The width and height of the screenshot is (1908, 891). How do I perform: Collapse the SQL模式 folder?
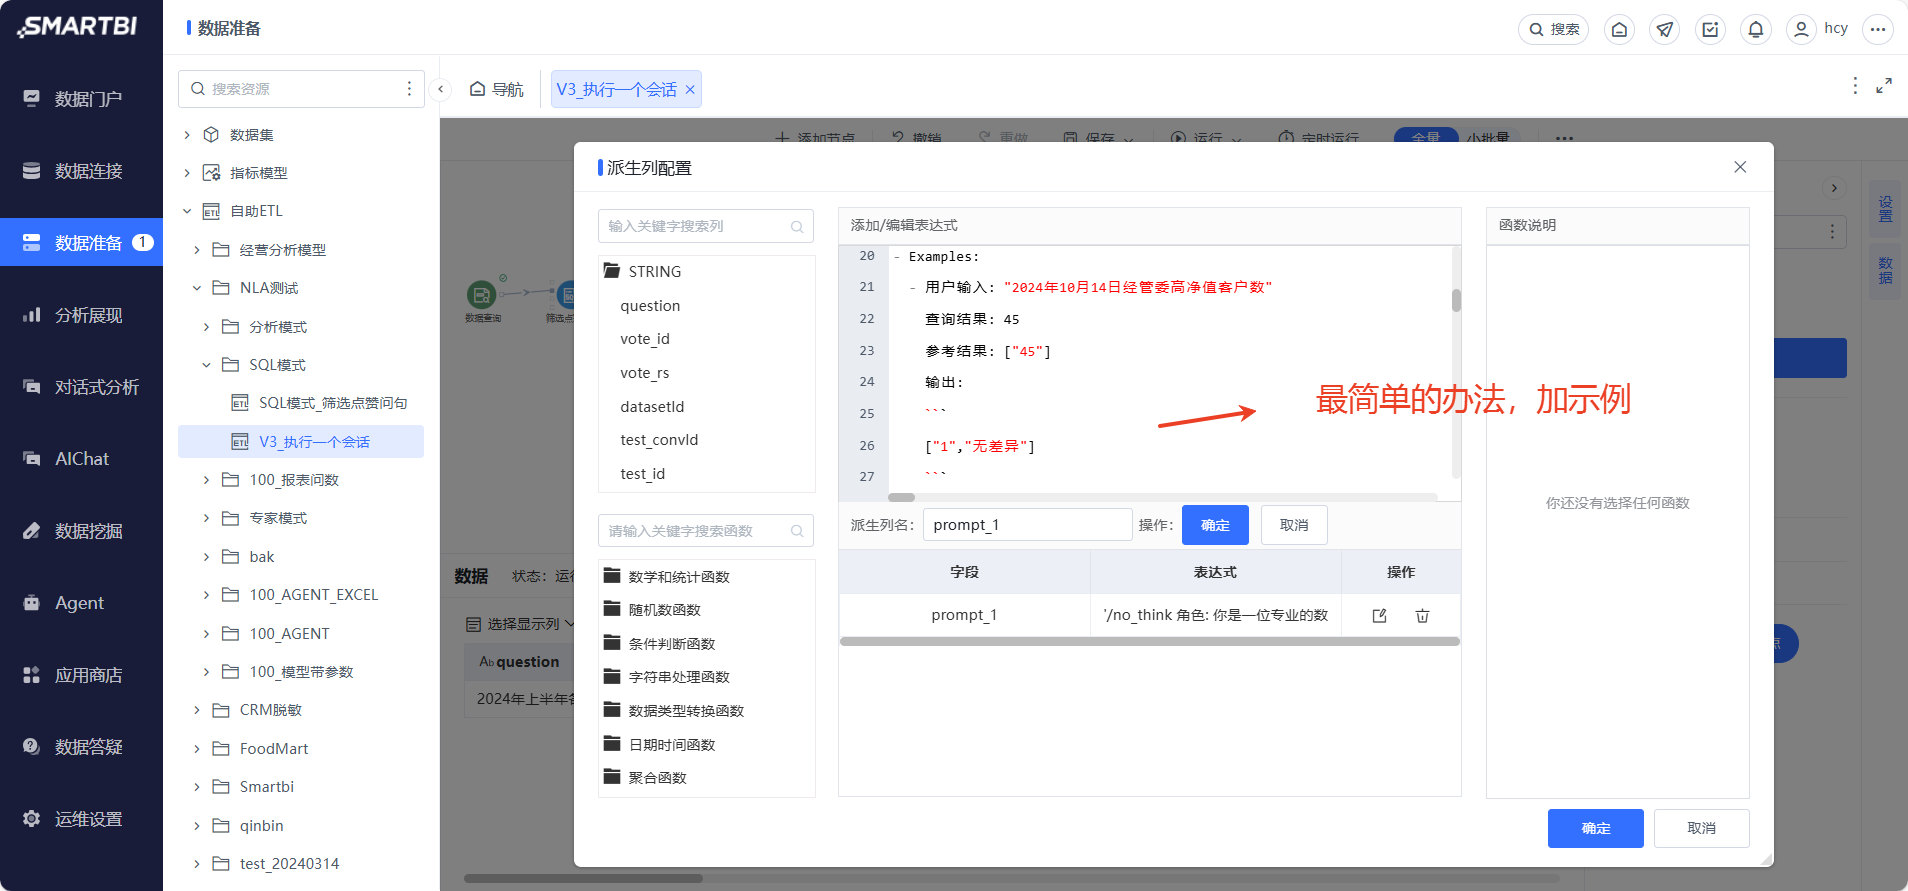pyautogui.click(x=207, y=365)
